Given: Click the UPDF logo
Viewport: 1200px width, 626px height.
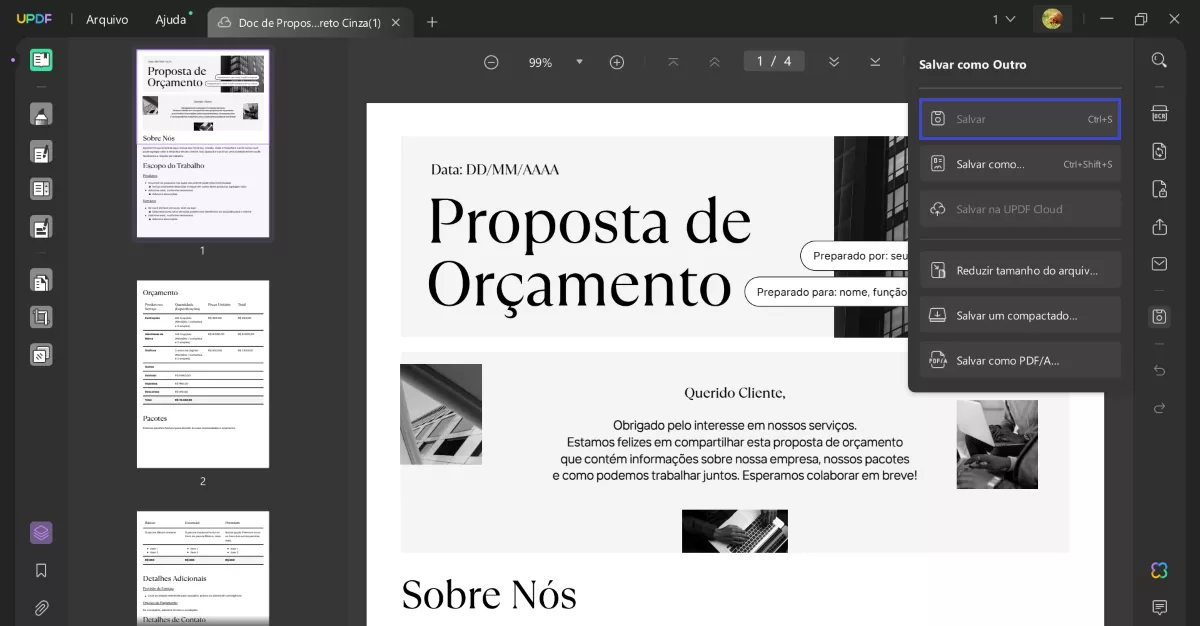Looking at the screenshot, I should [x=33, y=20].
